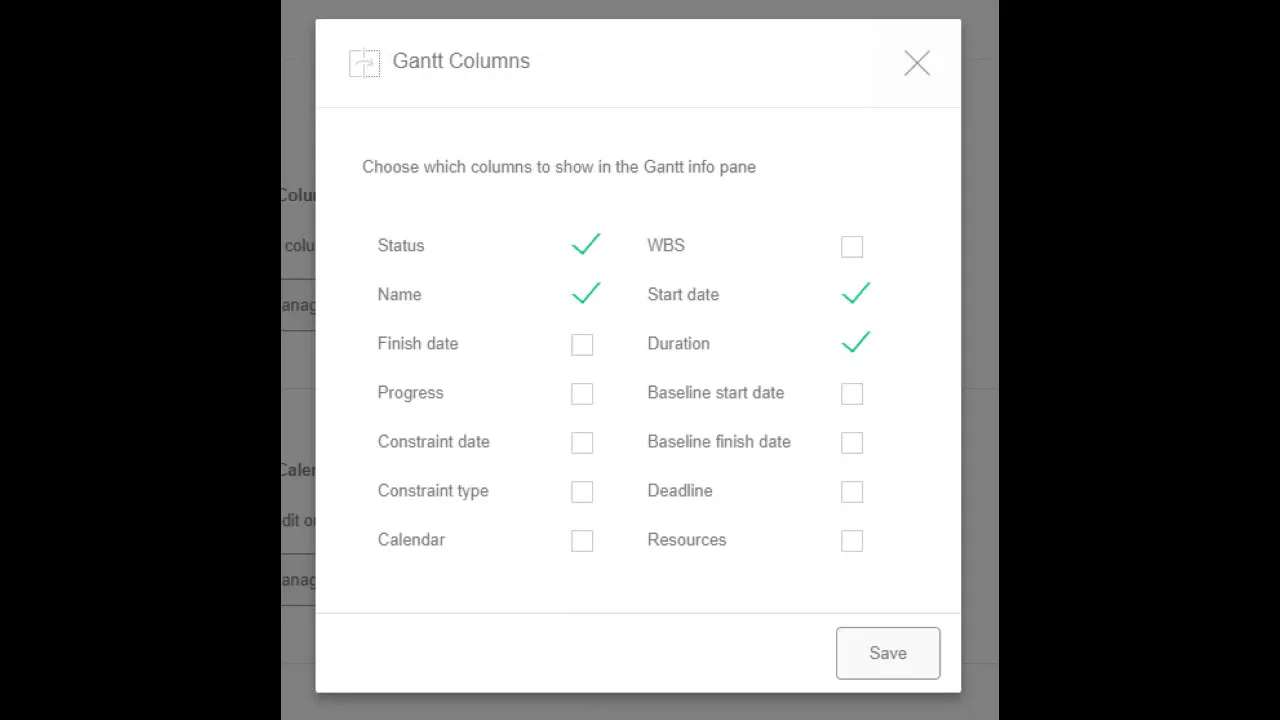
Task: Tick the Constraint type checkbox
Action: [582, 491]
